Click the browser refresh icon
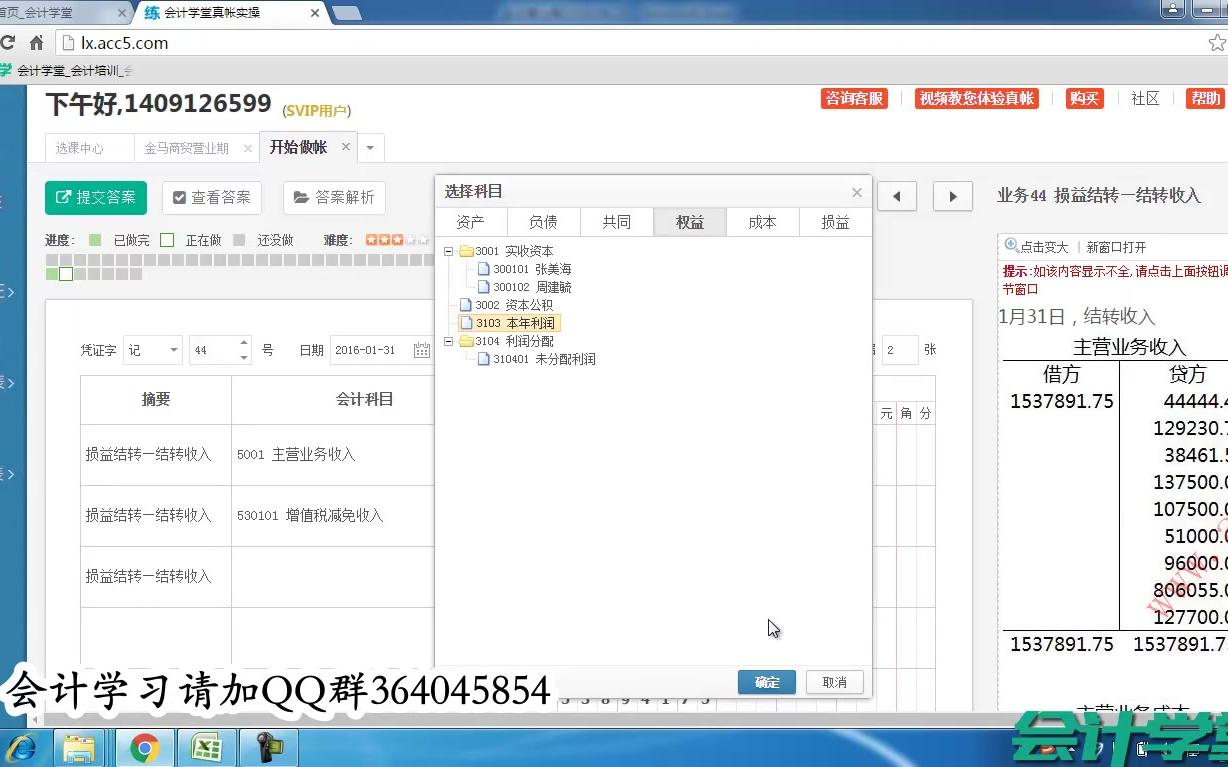The width and height of the screenshot is (1228, 767). point(9,43)
